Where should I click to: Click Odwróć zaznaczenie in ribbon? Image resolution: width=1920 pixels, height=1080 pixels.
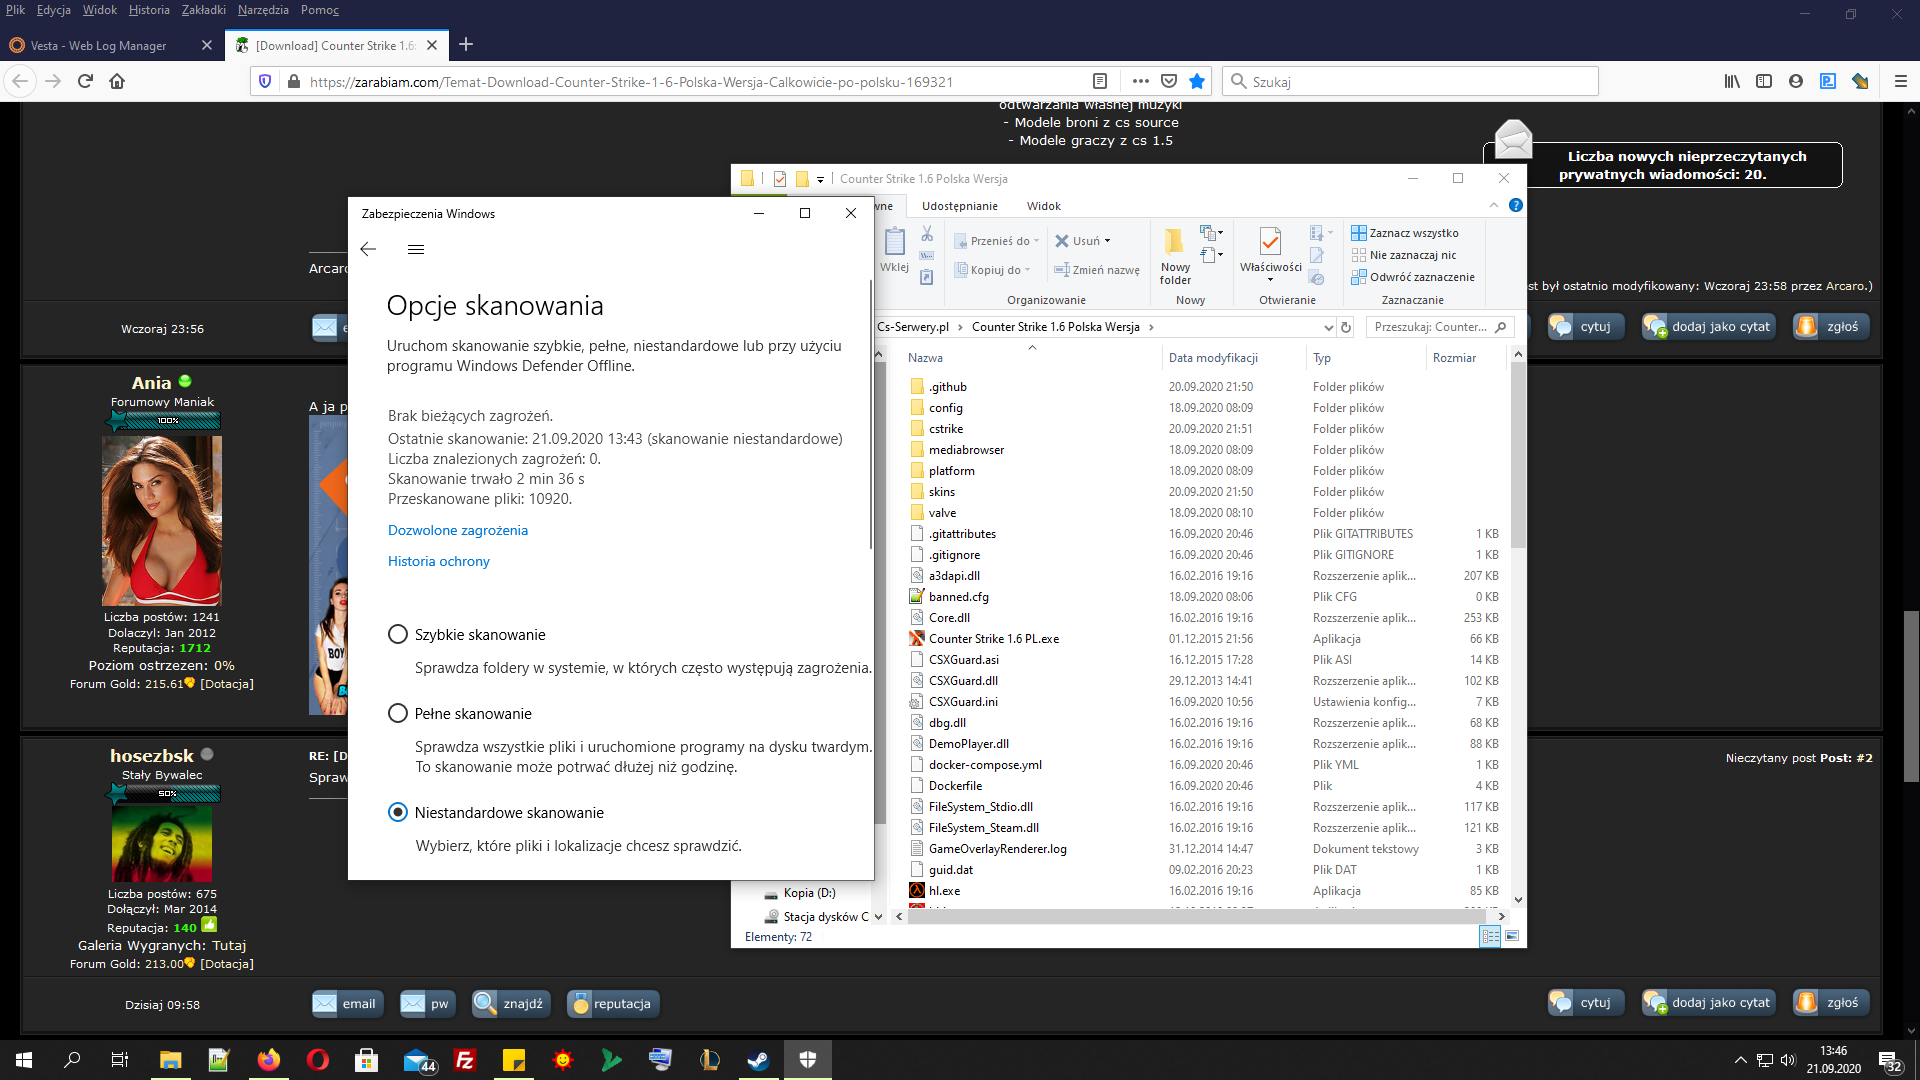click(x=1412, y=277)
